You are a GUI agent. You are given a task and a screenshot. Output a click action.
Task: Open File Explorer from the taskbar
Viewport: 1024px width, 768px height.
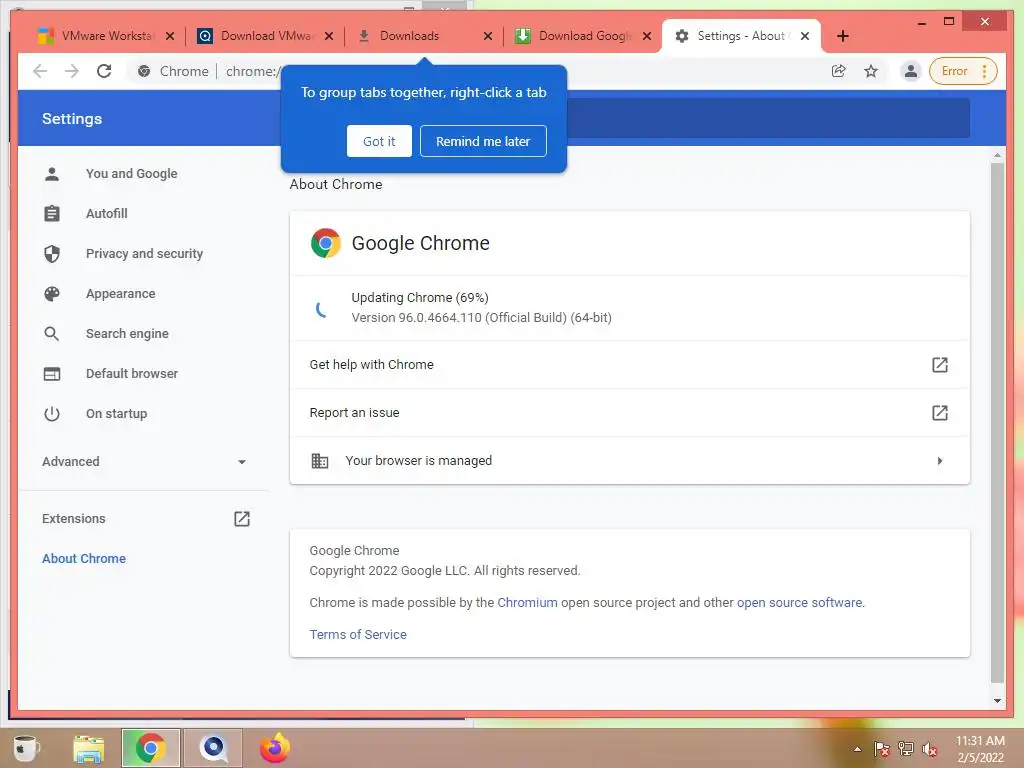[x=89, y=748]
